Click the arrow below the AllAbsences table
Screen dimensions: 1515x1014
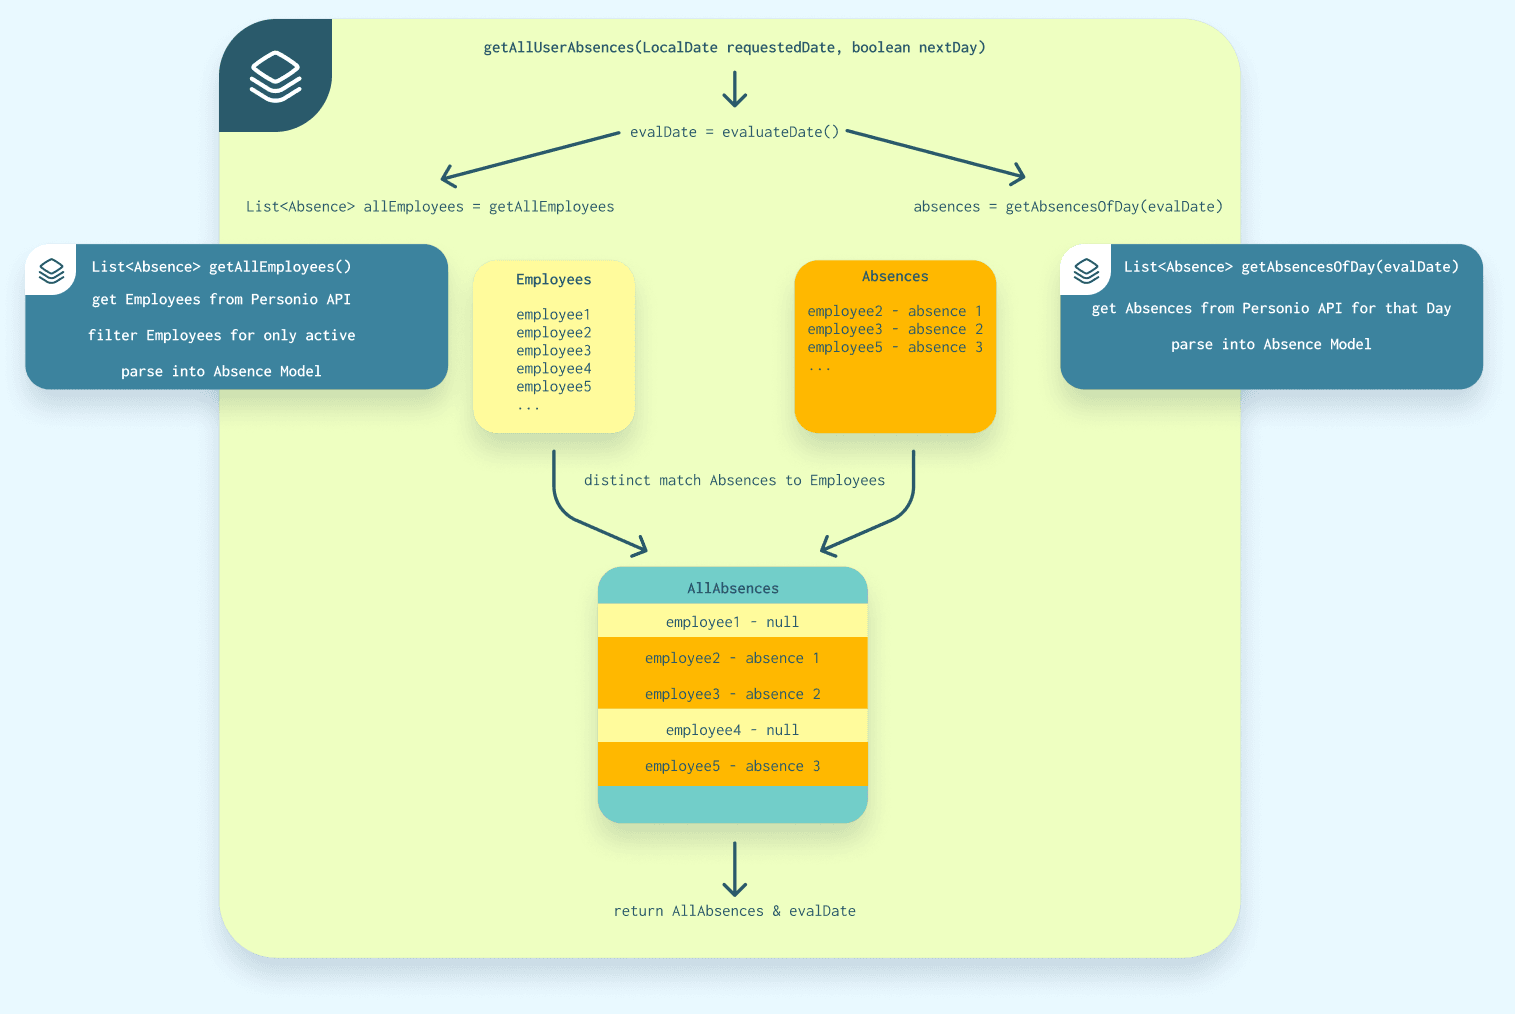734,868
